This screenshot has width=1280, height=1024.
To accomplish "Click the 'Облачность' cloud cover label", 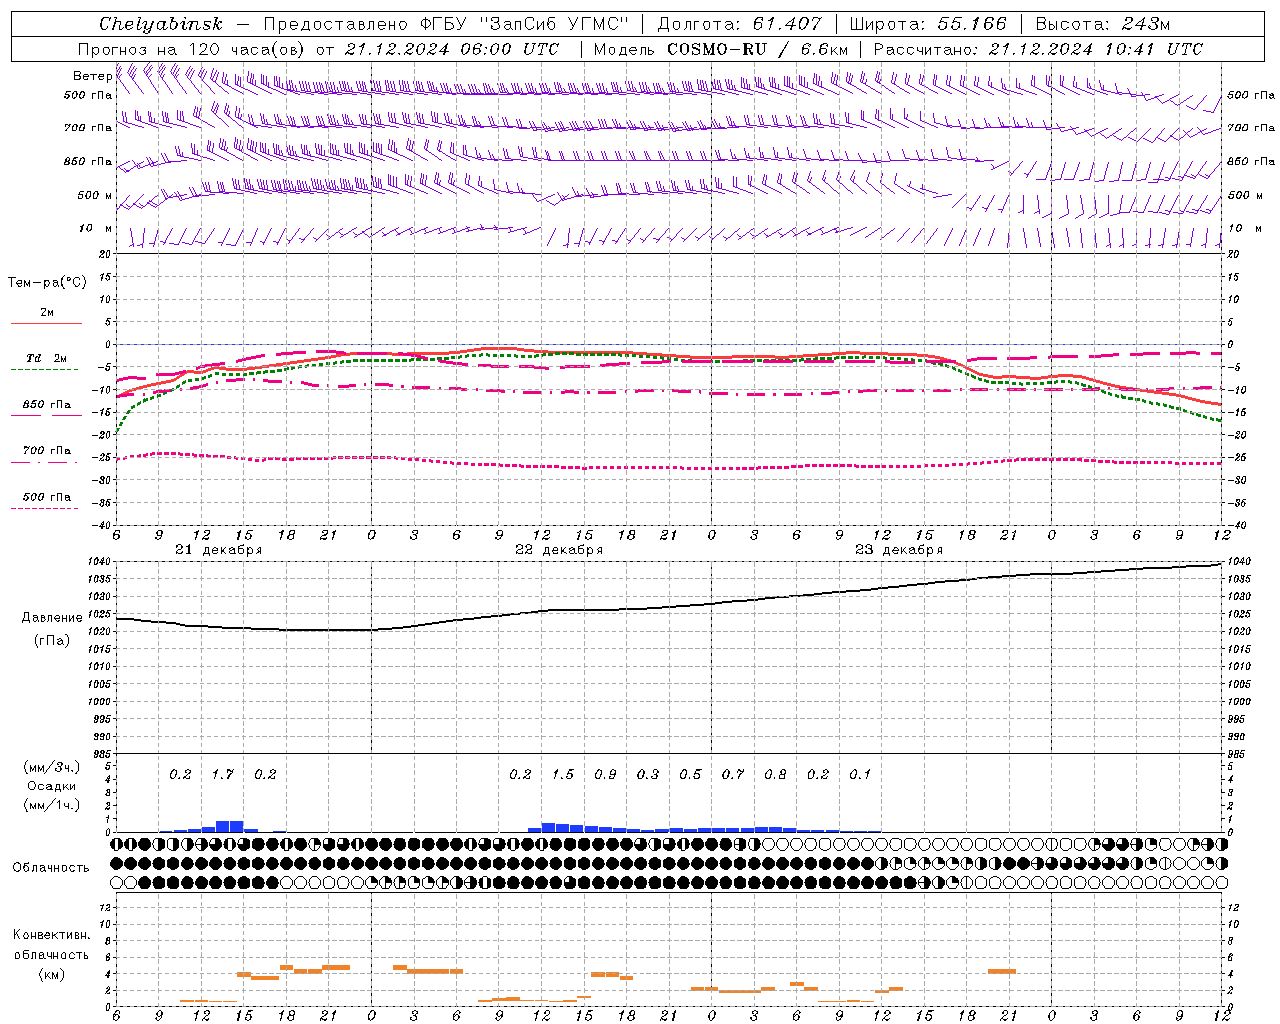I will (51, 868).
